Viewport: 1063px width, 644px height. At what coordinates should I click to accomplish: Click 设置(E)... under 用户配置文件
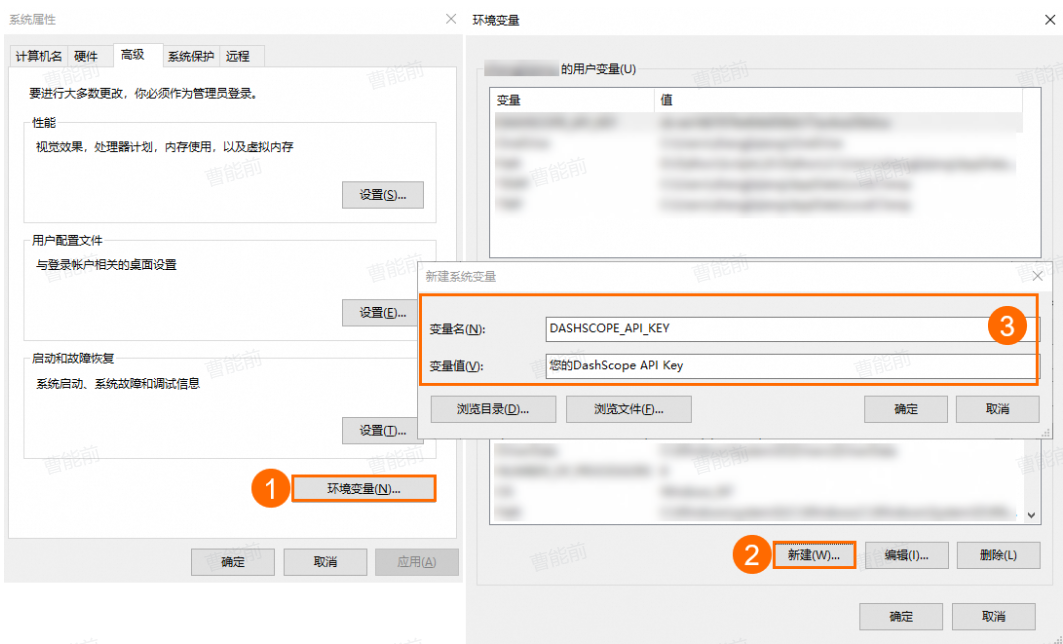point(382,313)
